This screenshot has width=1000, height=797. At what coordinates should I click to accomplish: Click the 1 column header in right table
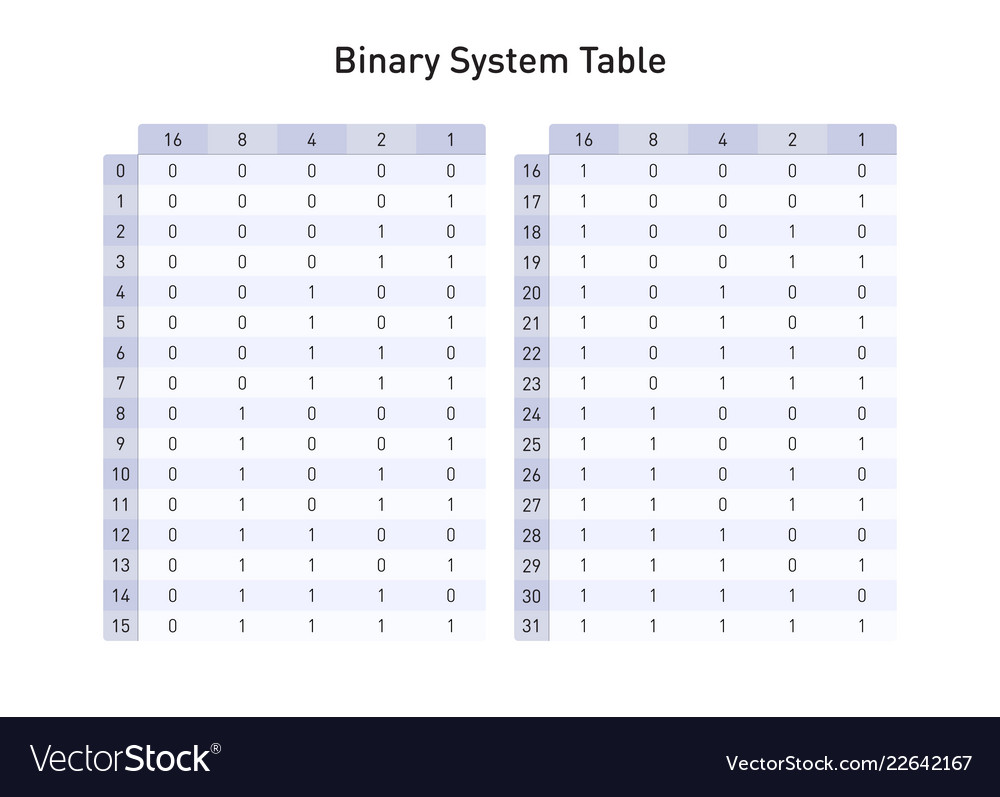861,140
